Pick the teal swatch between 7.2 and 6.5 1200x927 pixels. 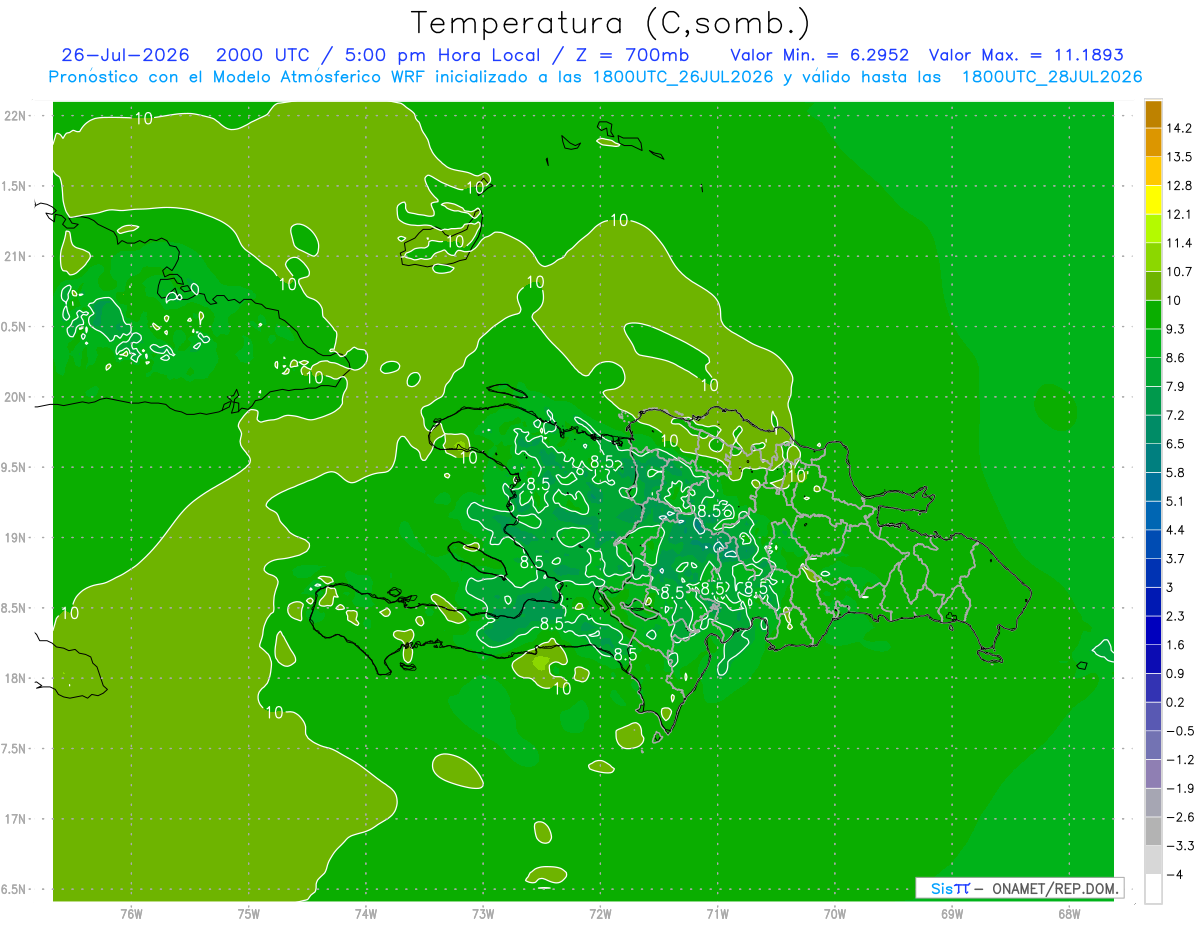click(1153, 429)
